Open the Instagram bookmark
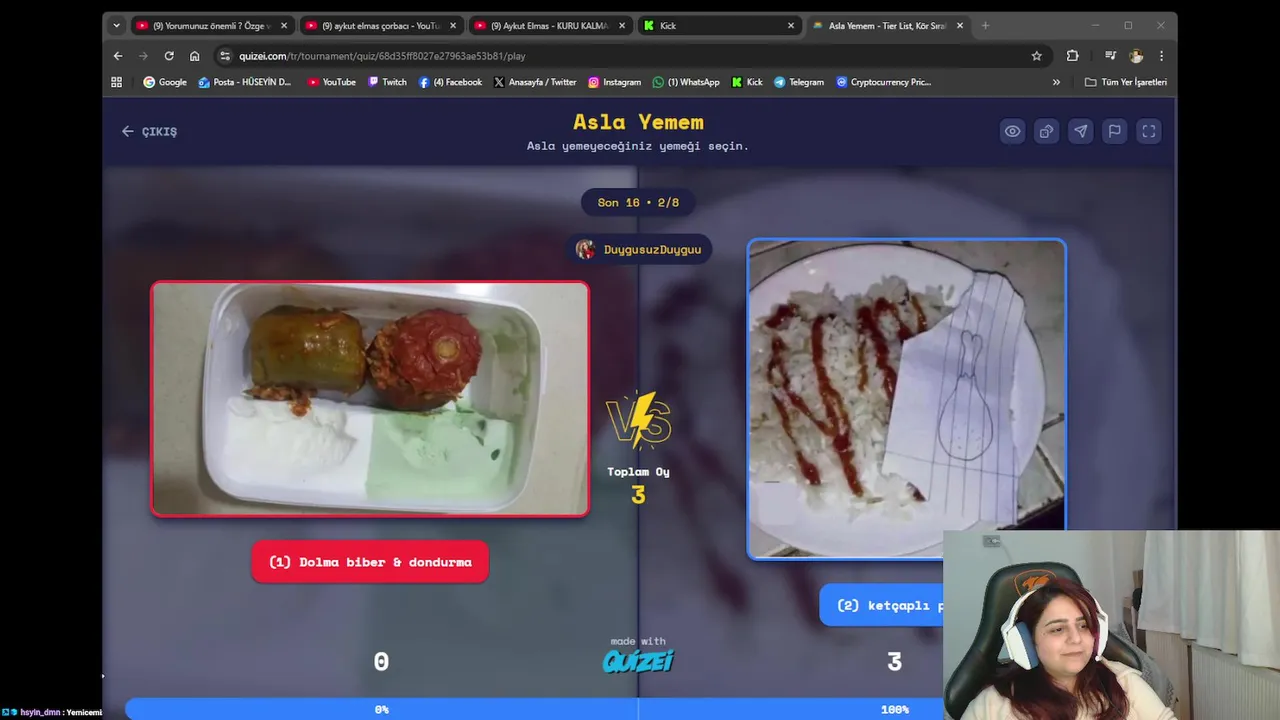 (x=614, y=82)
